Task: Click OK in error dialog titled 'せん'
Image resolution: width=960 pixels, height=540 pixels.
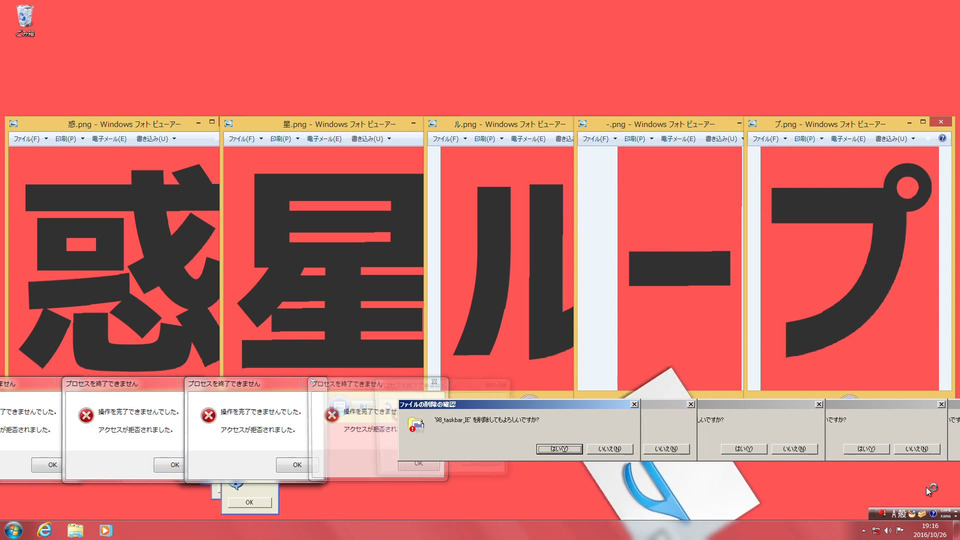Action: tap(48, 465)
